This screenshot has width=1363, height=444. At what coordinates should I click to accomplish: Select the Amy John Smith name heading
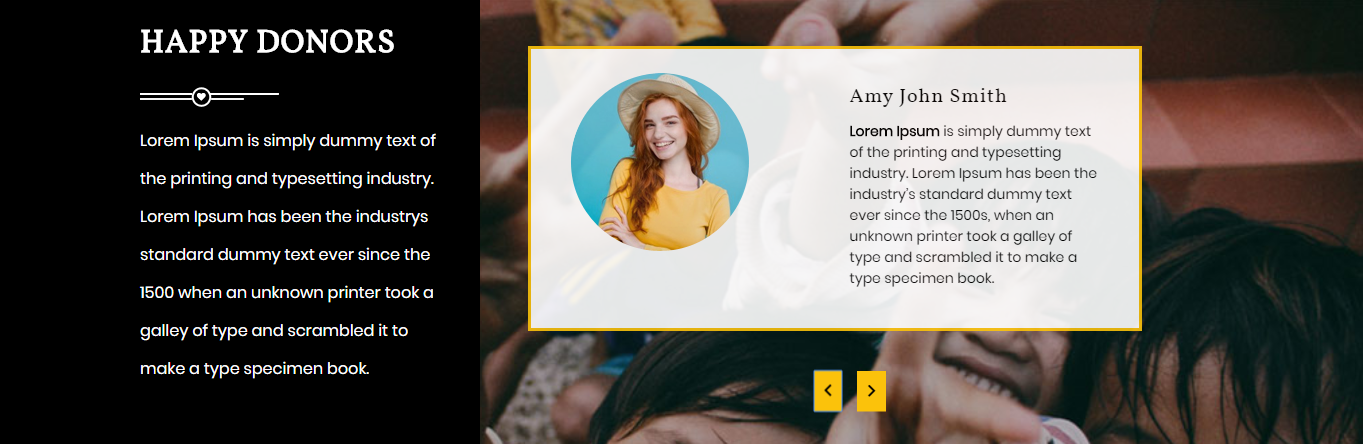pyautogui.click(x=928, y=97)
